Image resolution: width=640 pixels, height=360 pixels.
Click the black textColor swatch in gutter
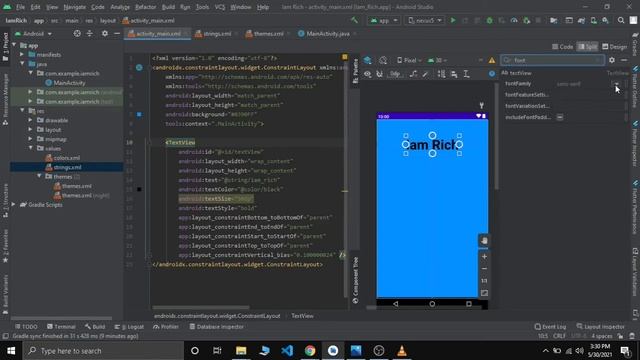(139, 189)
